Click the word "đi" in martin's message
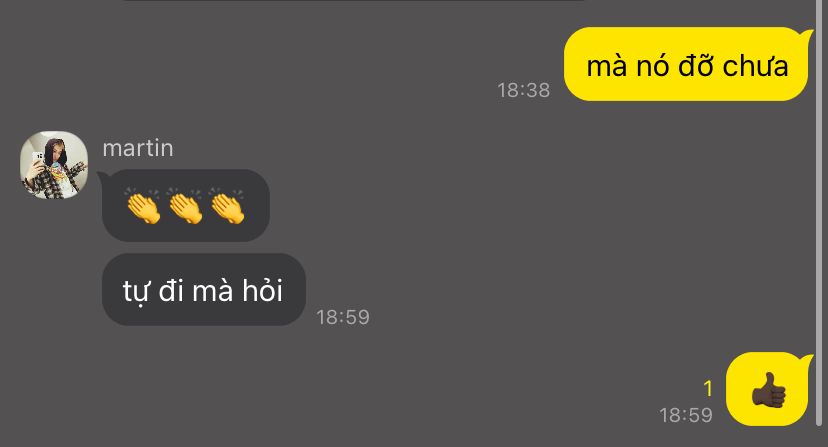 [170, 291]
